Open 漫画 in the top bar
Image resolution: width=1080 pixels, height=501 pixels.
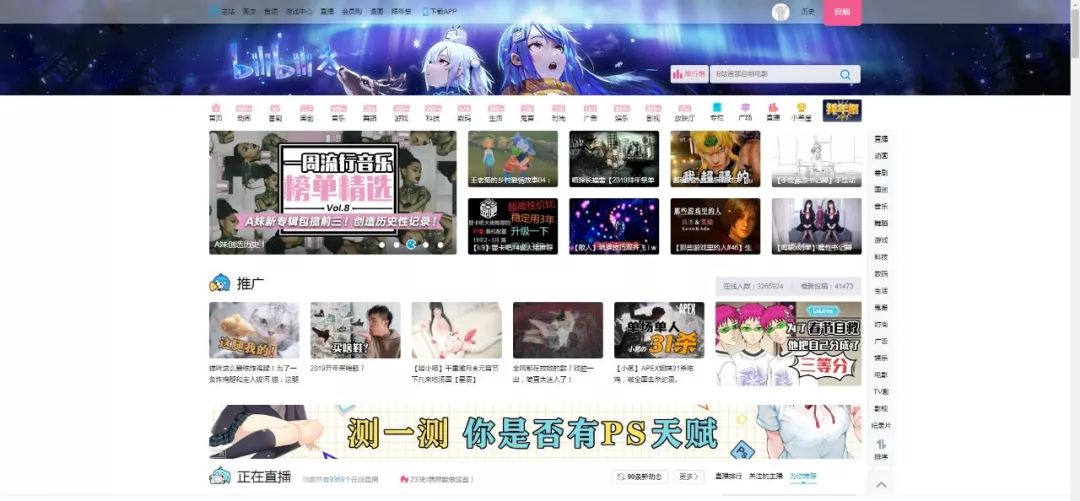click(376, 12)
